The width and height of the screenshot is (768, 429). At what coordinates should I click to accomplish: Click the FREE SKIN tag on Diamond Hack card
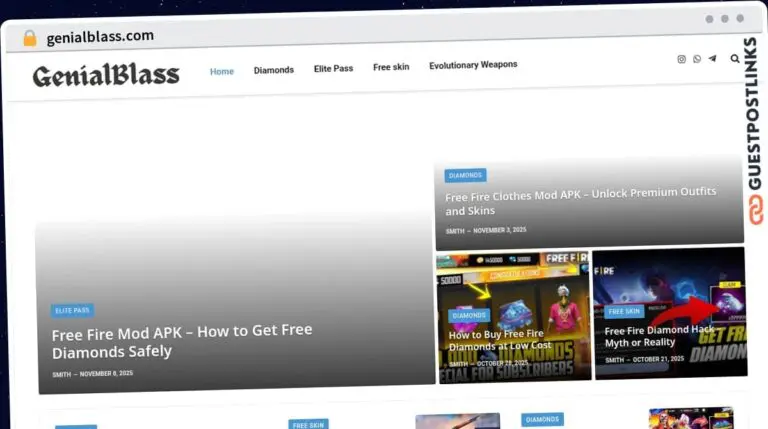coord(625,311)
